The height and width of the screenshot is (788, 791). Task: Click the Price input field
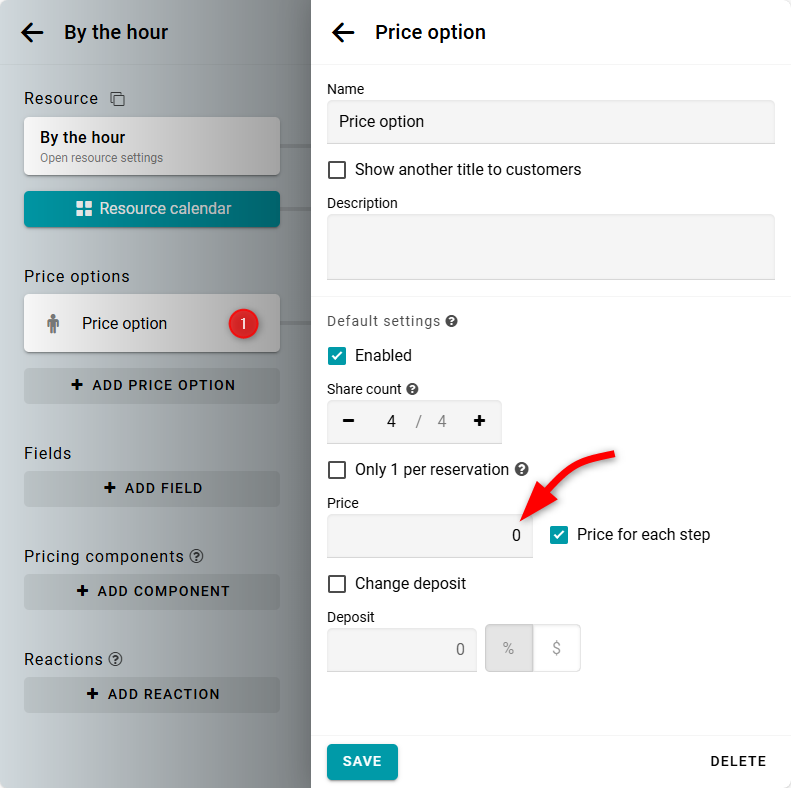430,535
